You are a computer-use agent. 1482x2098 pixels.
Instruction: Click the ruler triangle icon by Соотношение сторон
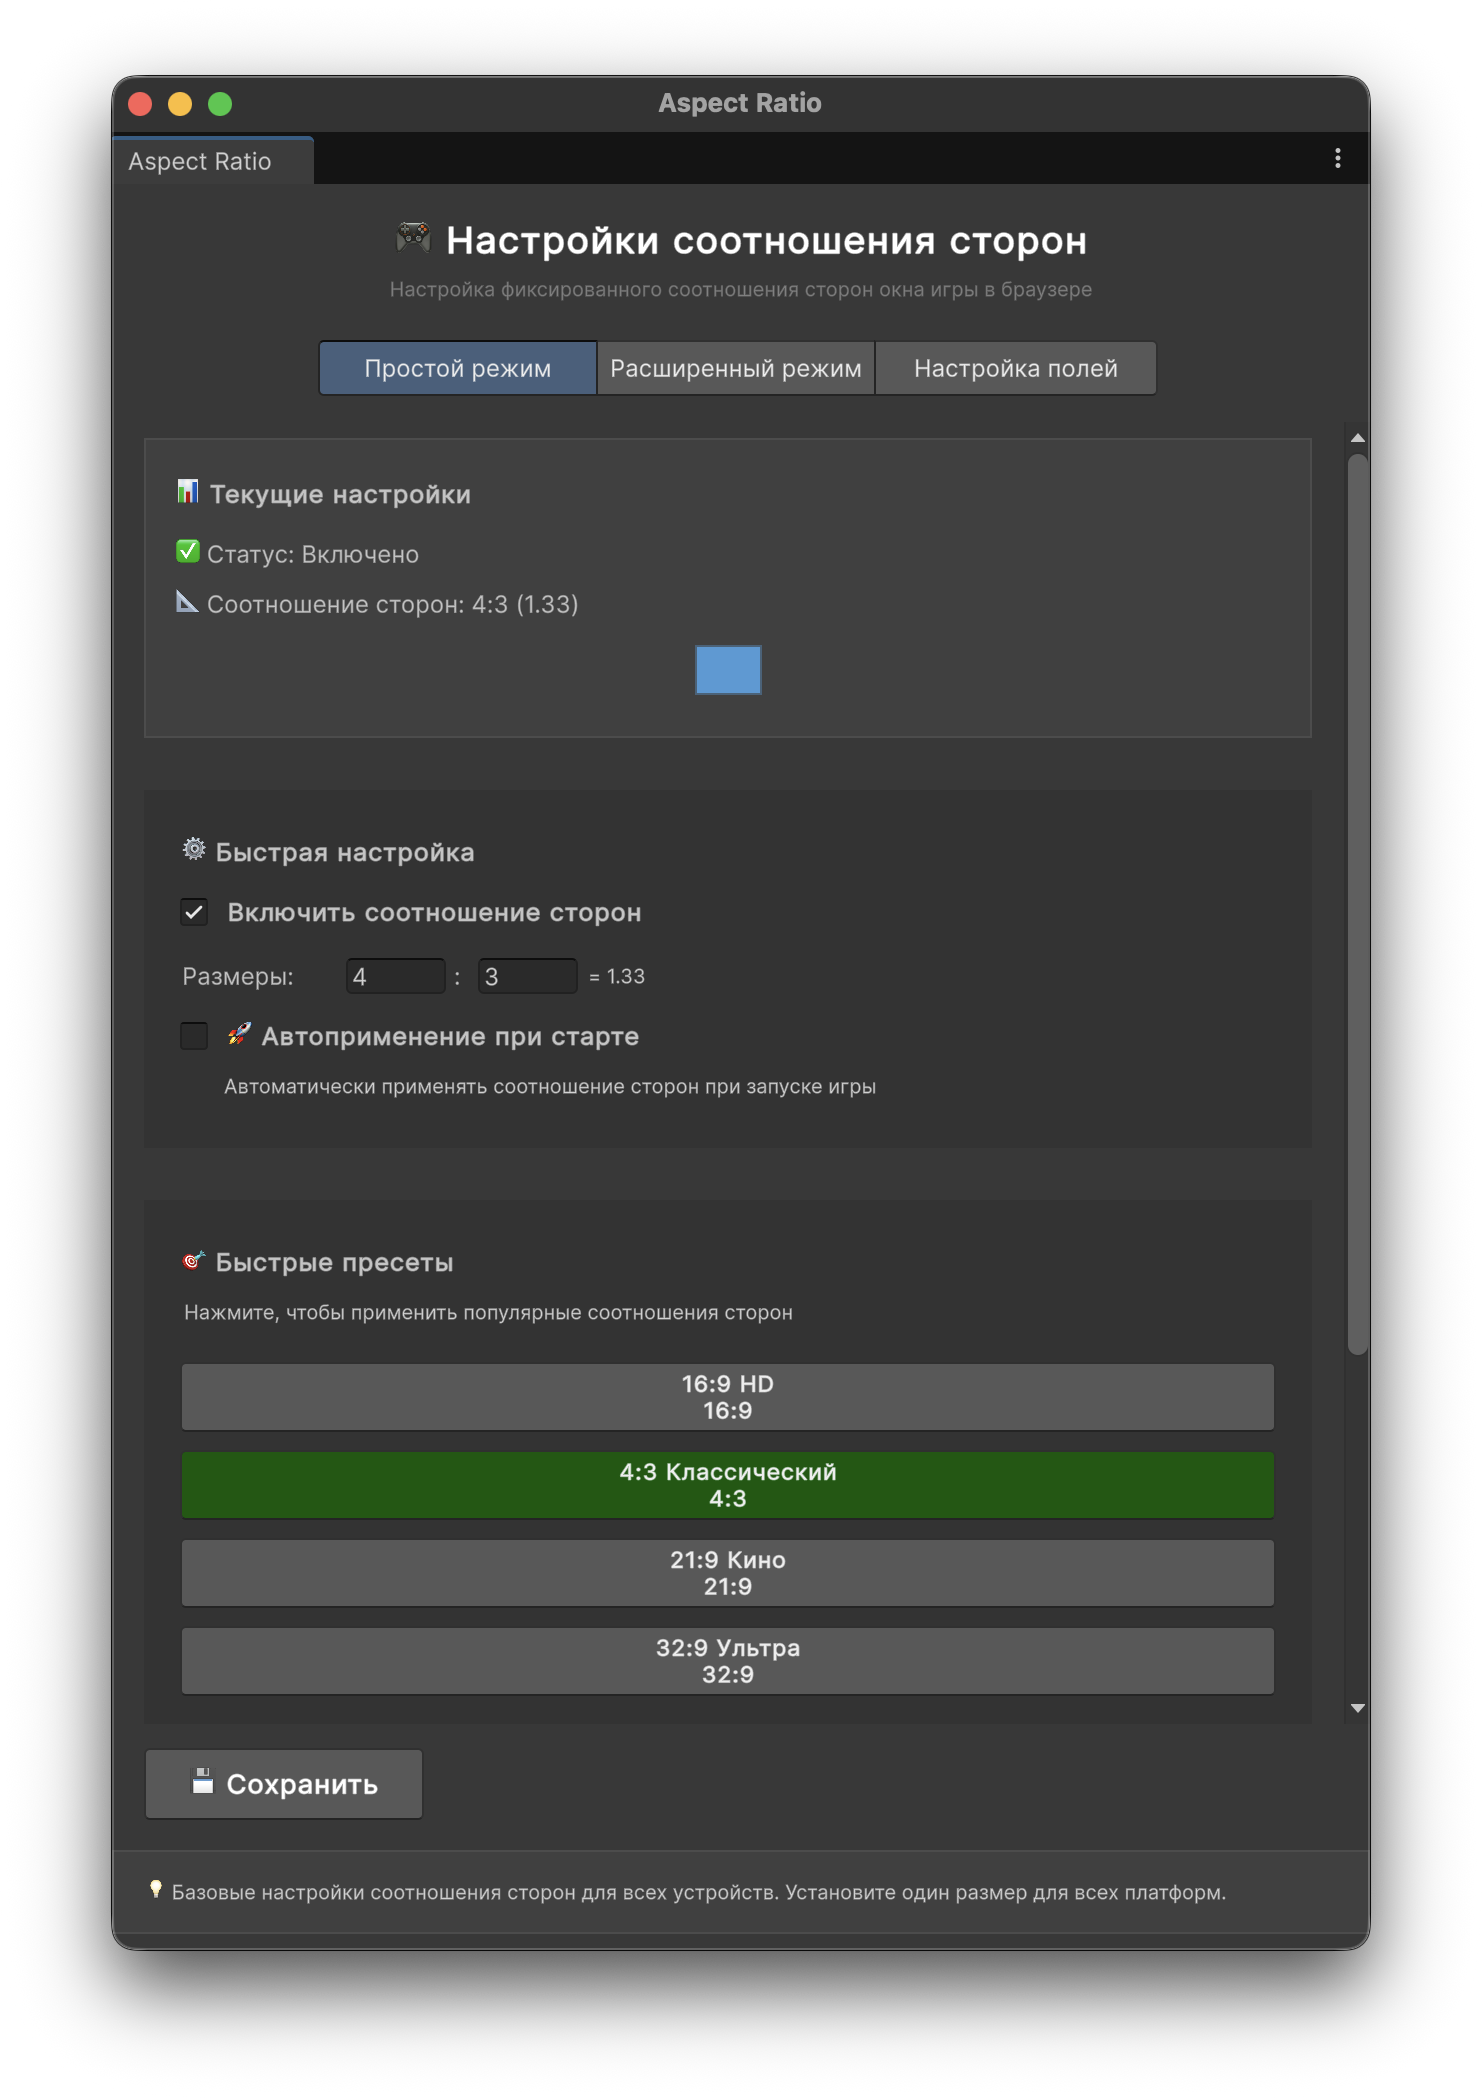(187, 602)
